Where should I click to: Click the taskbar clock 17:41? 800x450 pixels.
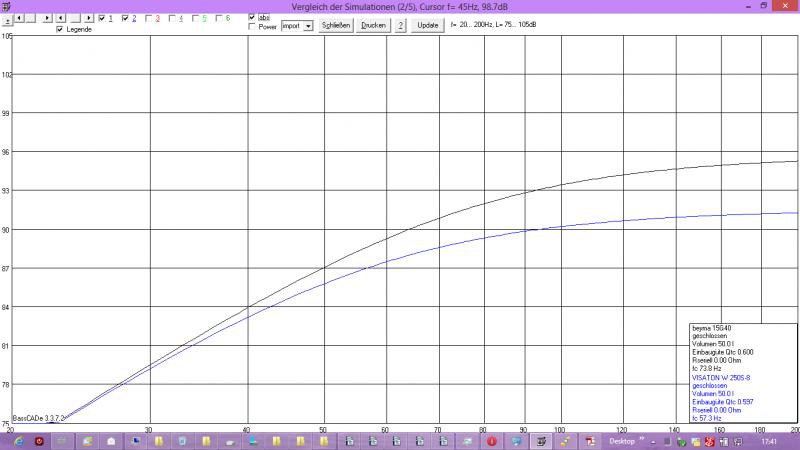769,441
